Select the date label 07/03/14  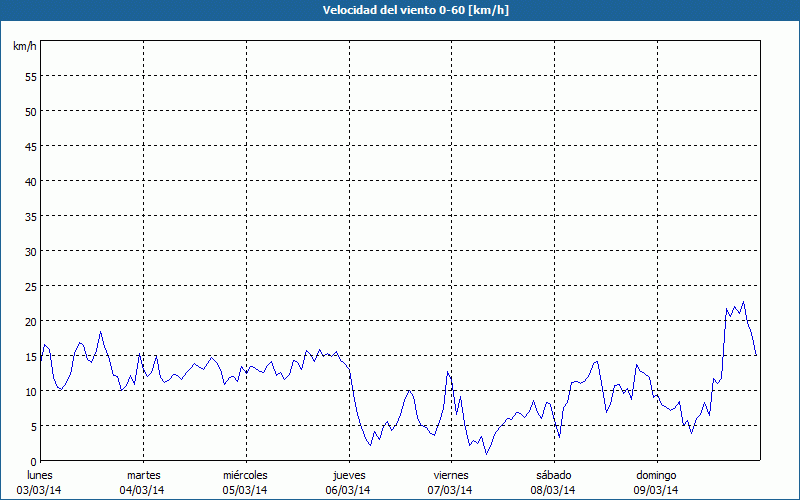click(451, 490)
